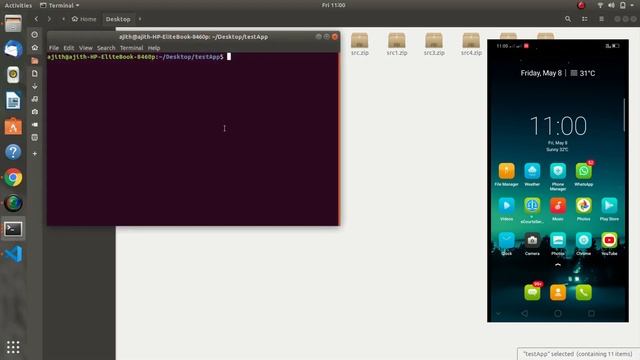Open Music folder in Files sidebar
This screenshot has height=360, width=640.
click(x=35, y=99)
